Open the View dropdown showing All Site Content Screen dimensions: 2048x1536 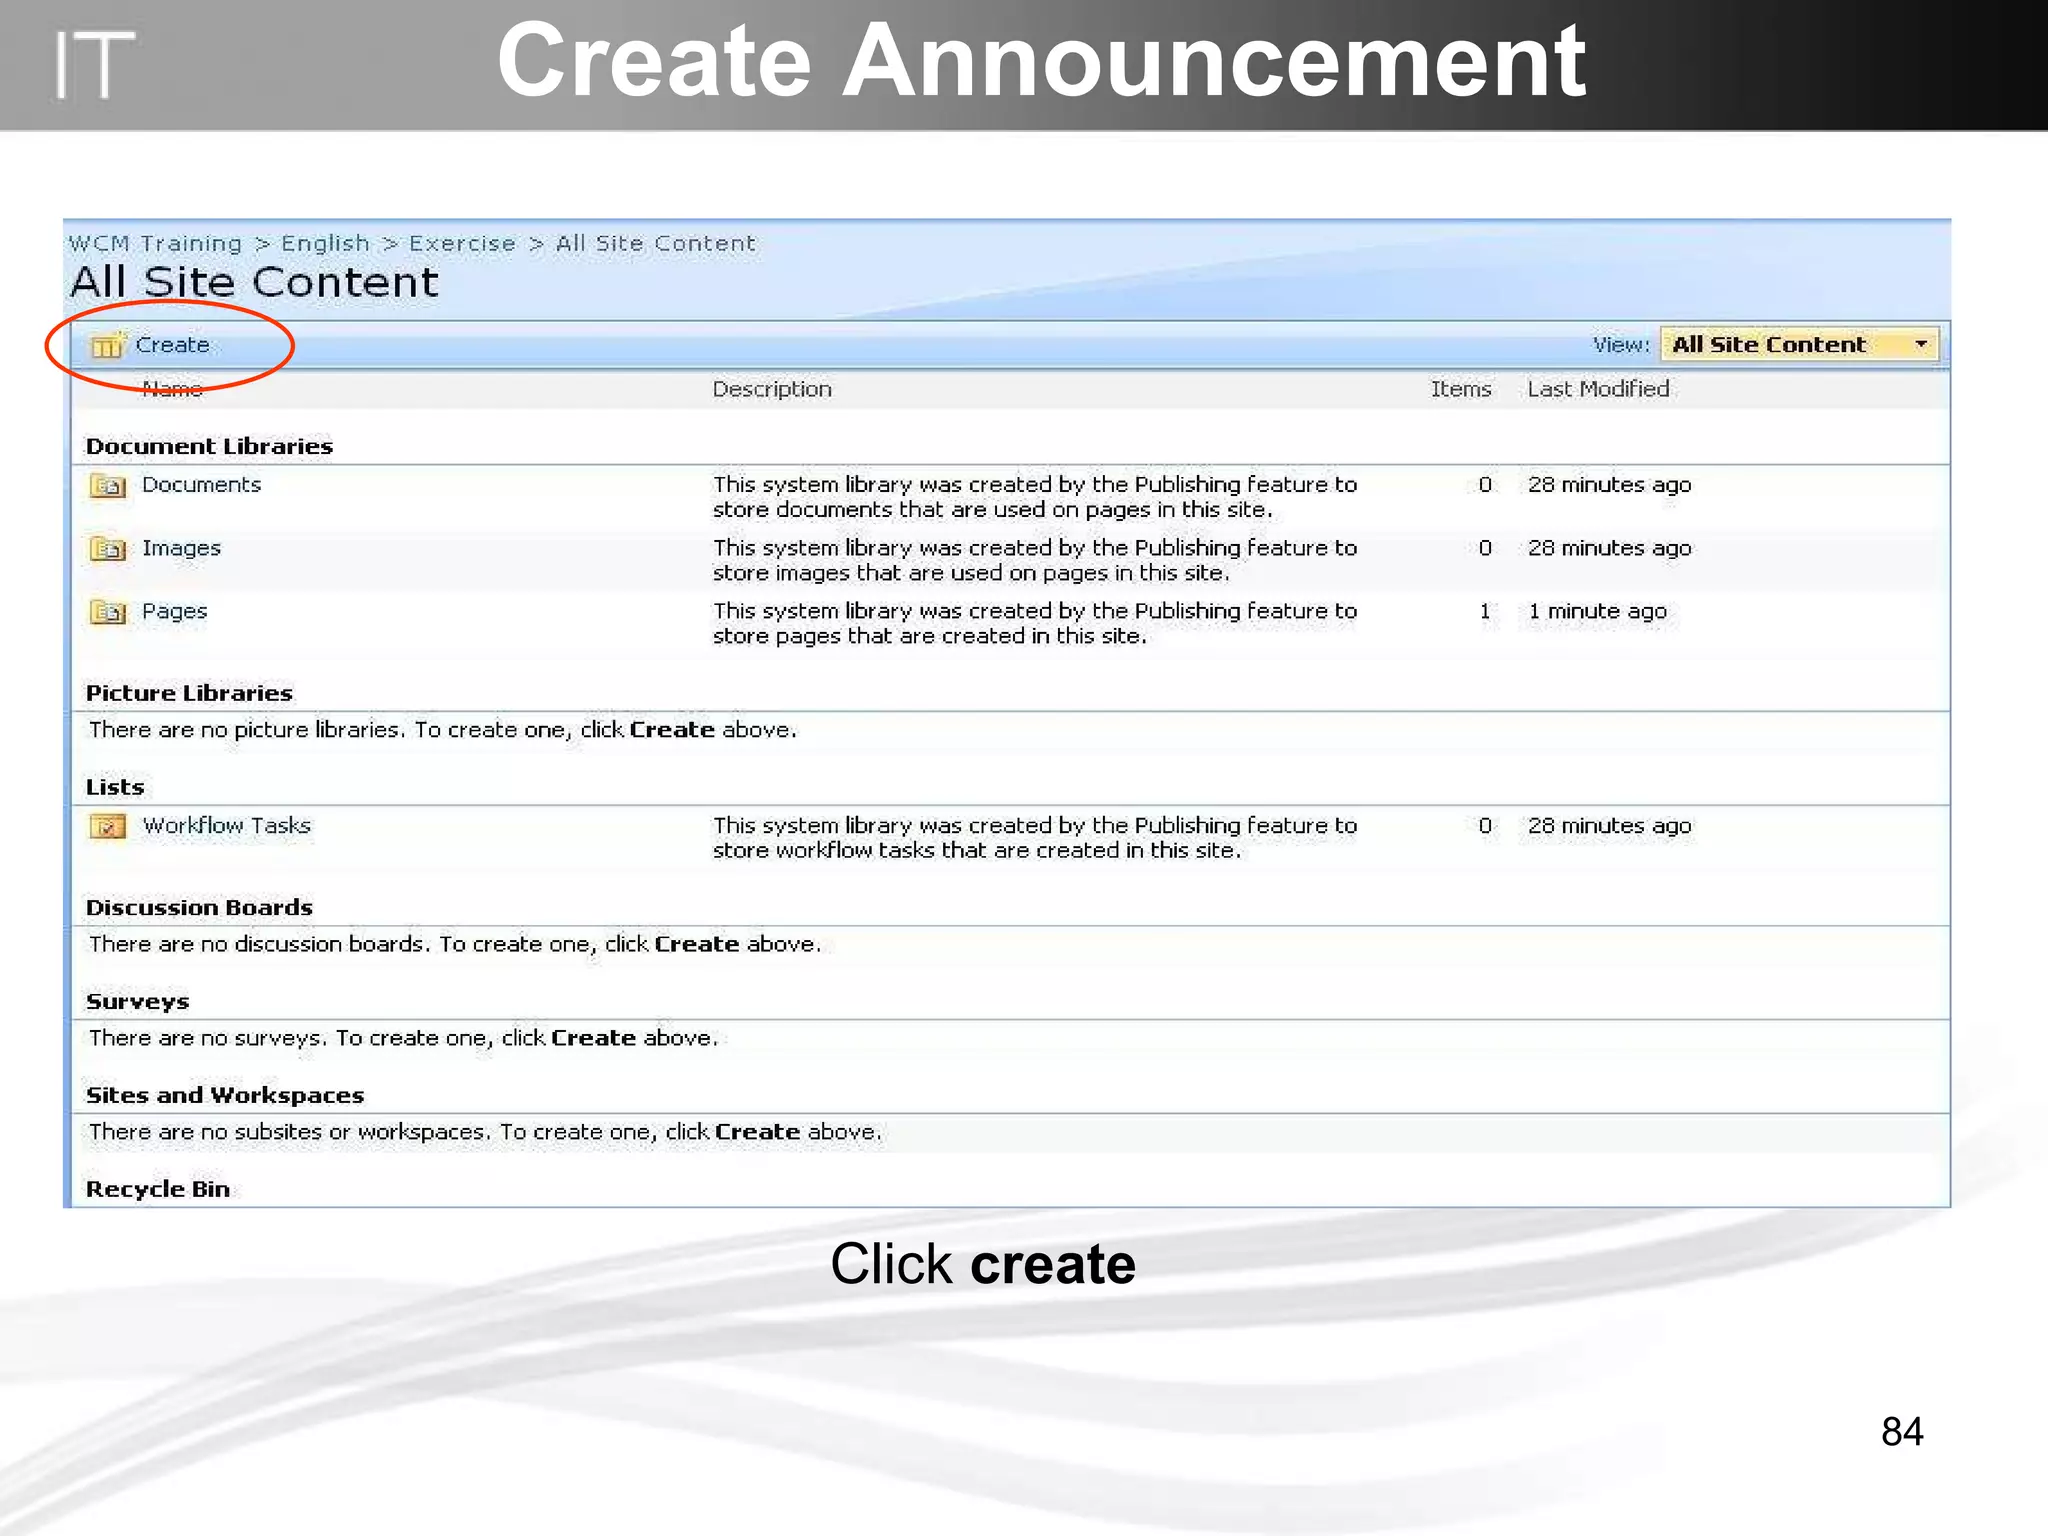coord(1799,345)
